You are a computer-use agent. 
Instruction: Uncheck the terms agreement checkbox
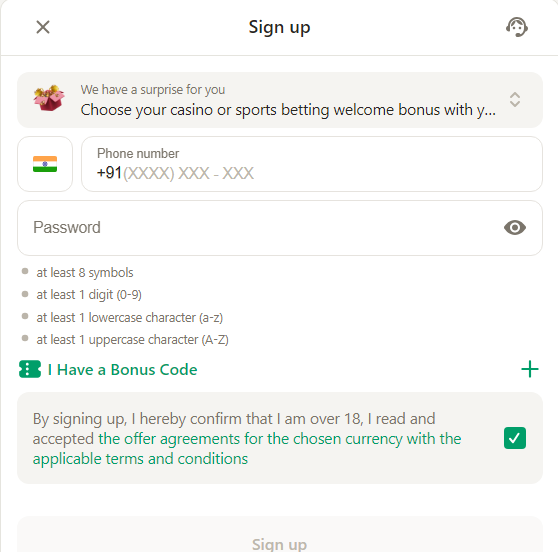(x=515, y=438)
